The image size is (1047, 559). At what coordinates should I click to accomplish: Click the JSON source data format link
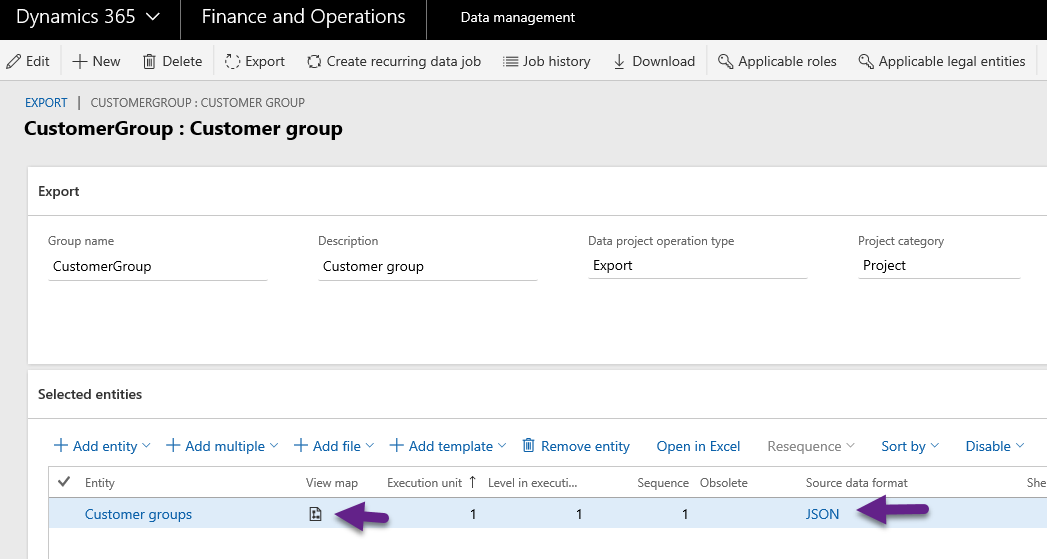tap(823, 514)
